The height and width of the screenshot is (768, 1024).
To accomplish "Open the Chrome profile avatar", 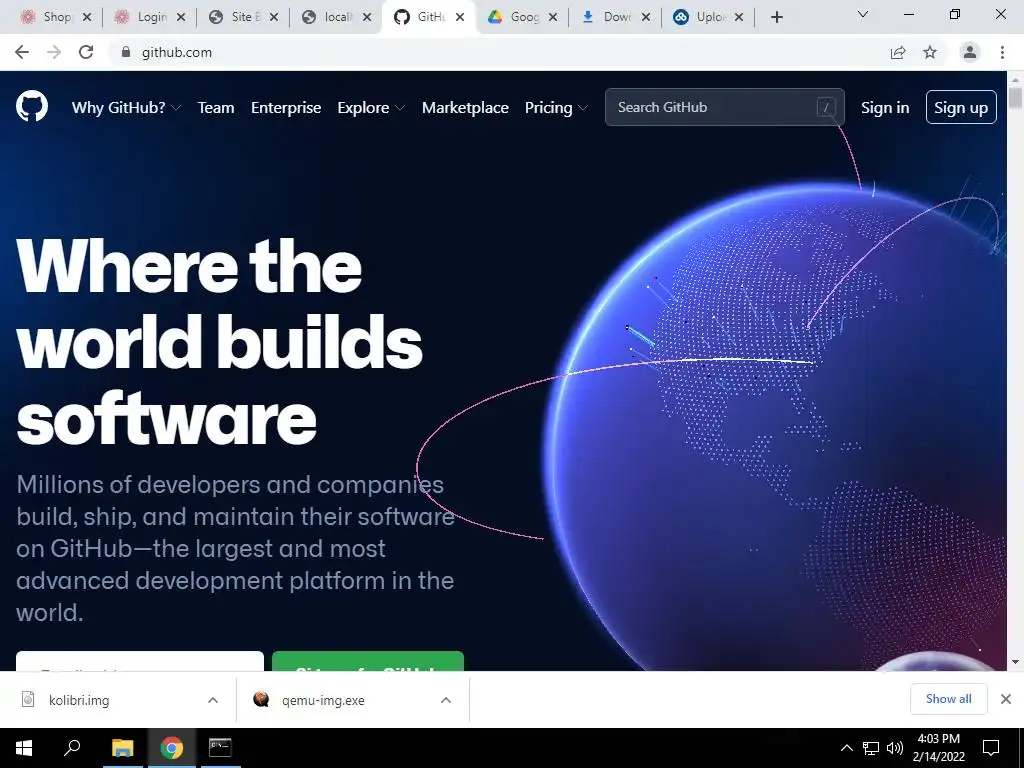I will [970, 52].
